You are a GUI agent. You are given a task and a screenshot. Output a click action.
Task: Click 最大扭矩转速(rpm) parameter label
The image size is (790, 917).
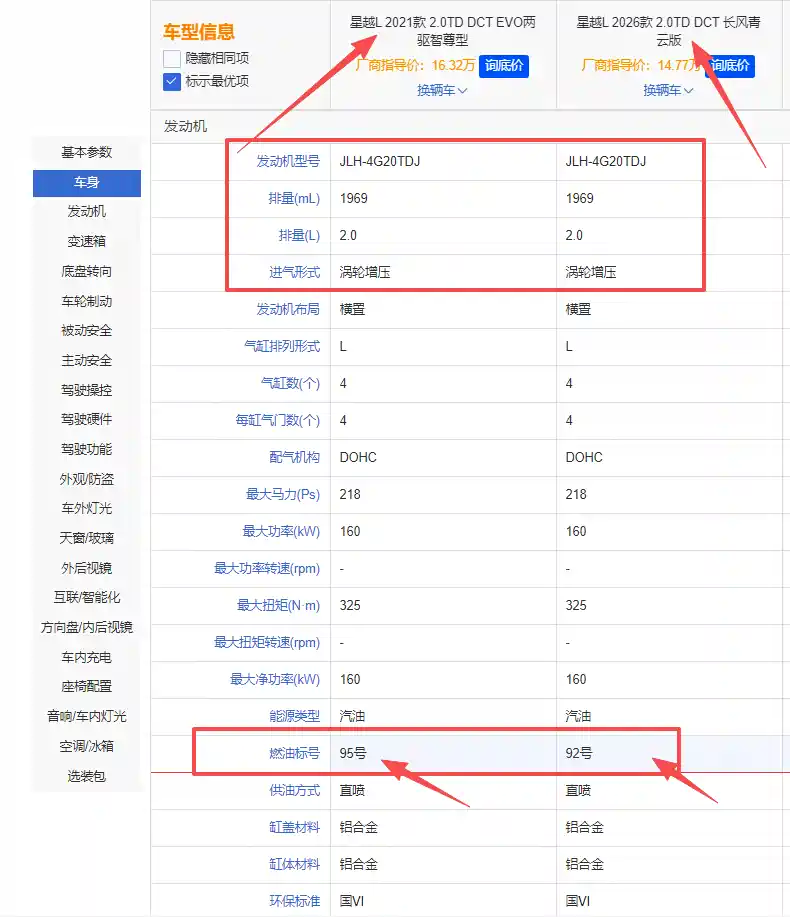(x=267, y=643)
